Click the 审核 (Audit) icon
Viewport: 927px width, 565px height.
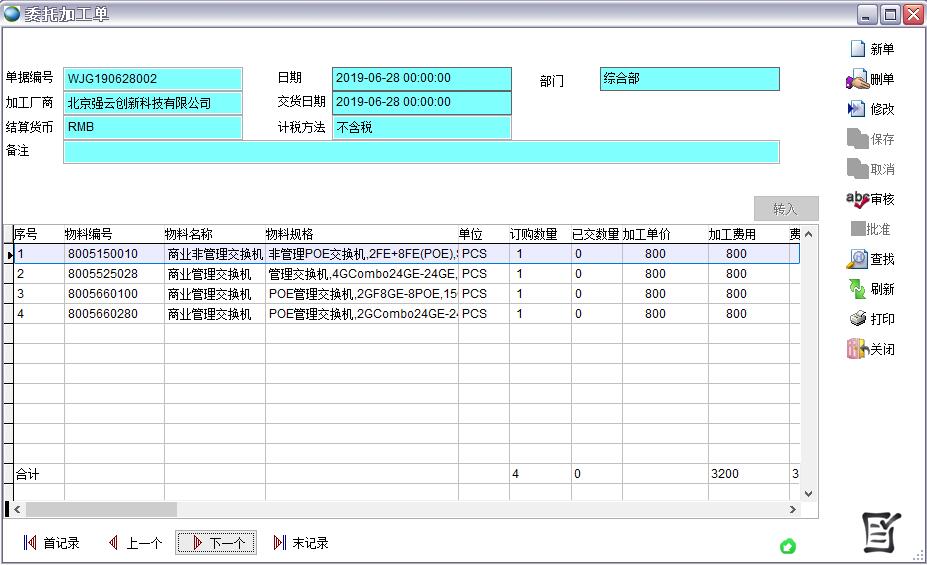click(x=857, y=199)
